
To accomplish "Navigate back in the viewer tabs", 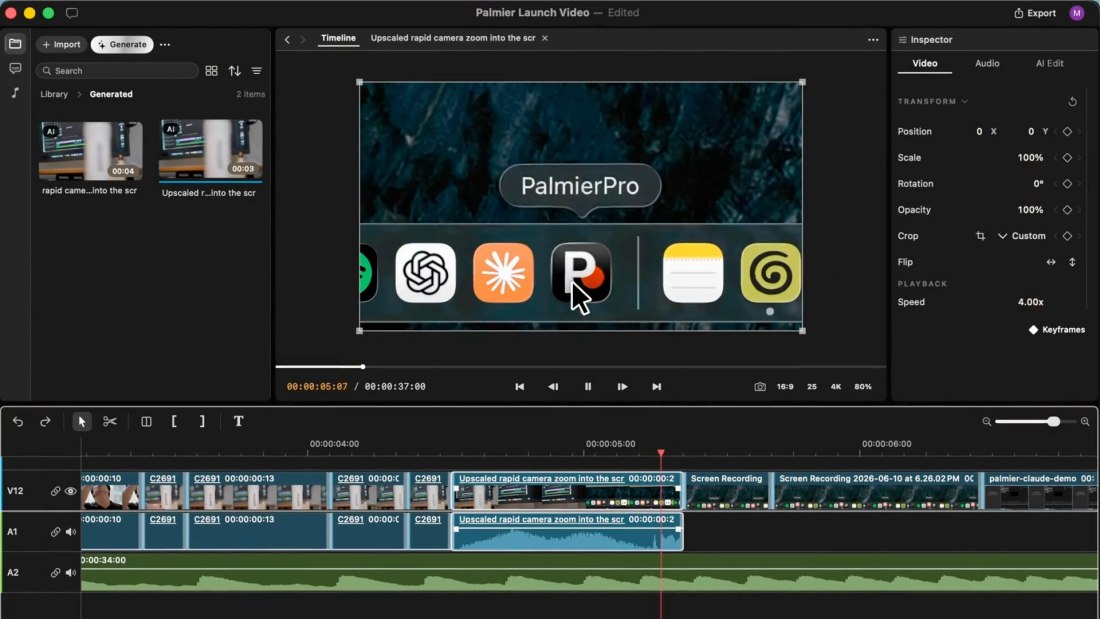I will (x=287, y=39).
